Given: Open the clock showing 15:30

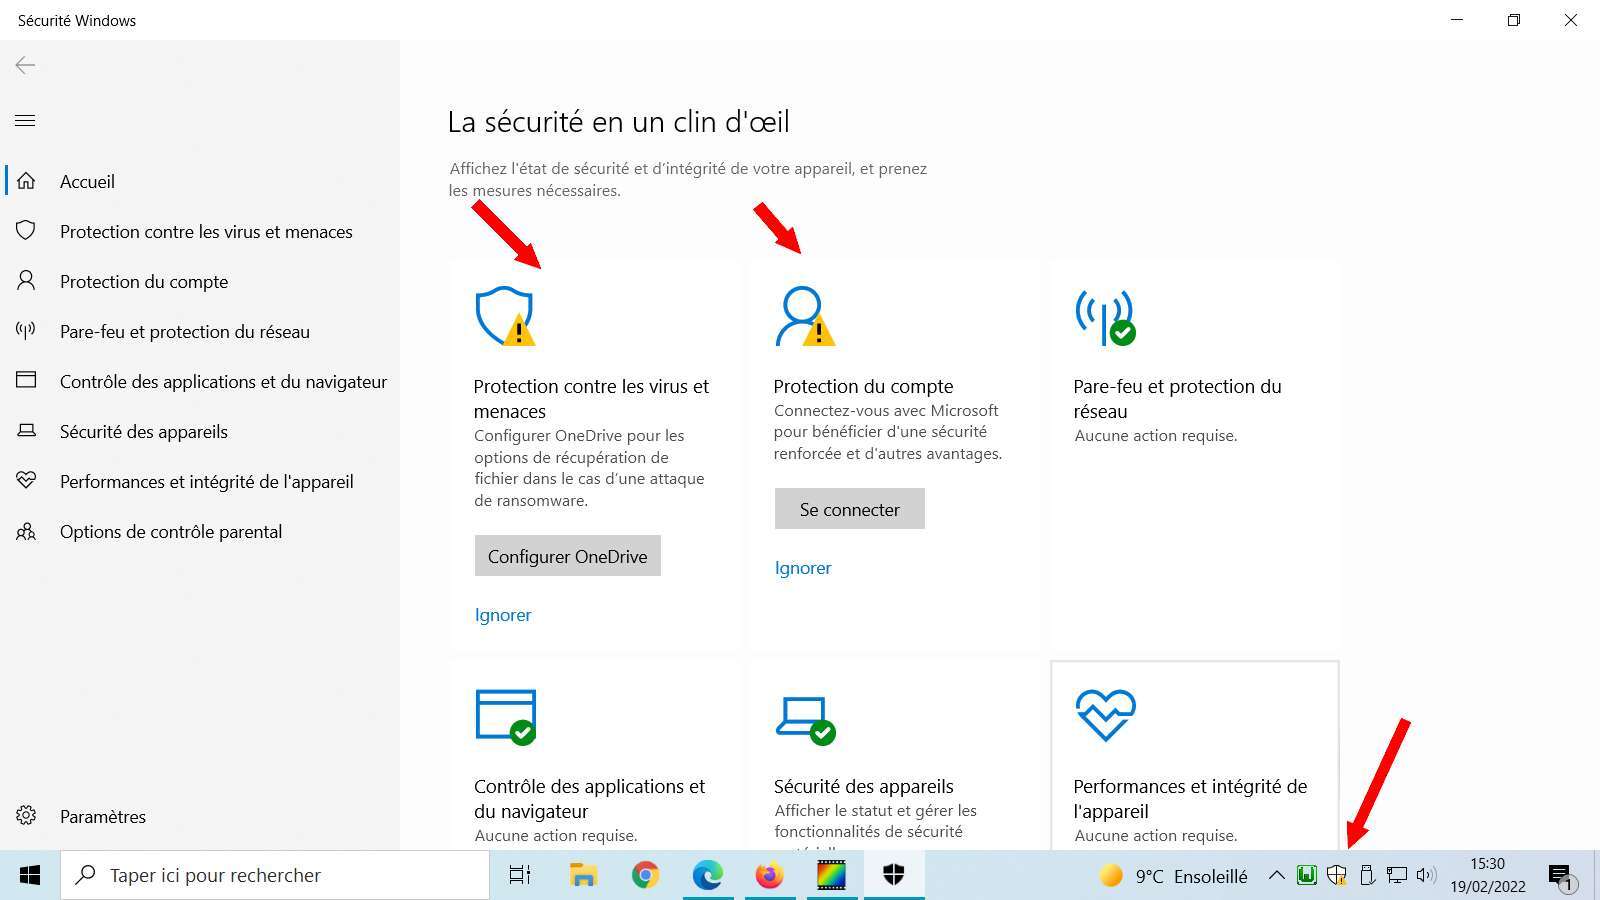Looking at the screenshot, I should [1488, 875].
